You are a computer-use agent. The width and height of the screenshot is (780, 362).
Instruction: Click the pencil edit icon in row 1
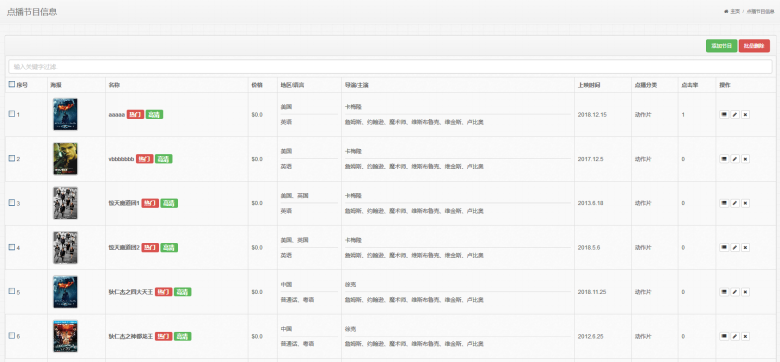pos(735,115)
